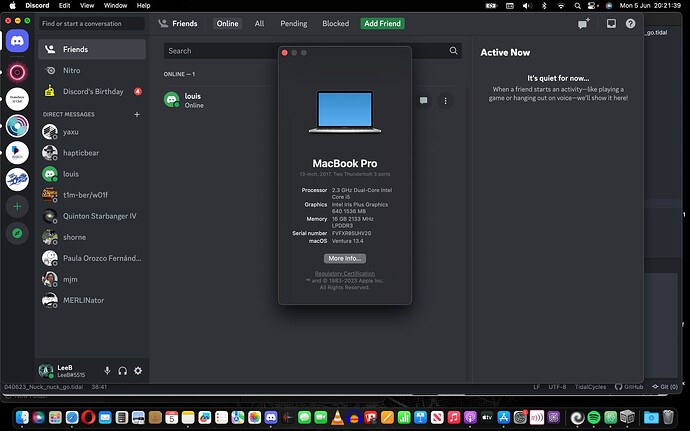Open direct message with yaxu
The width and height of the screenshot is (690, 431).
point(92,132)
